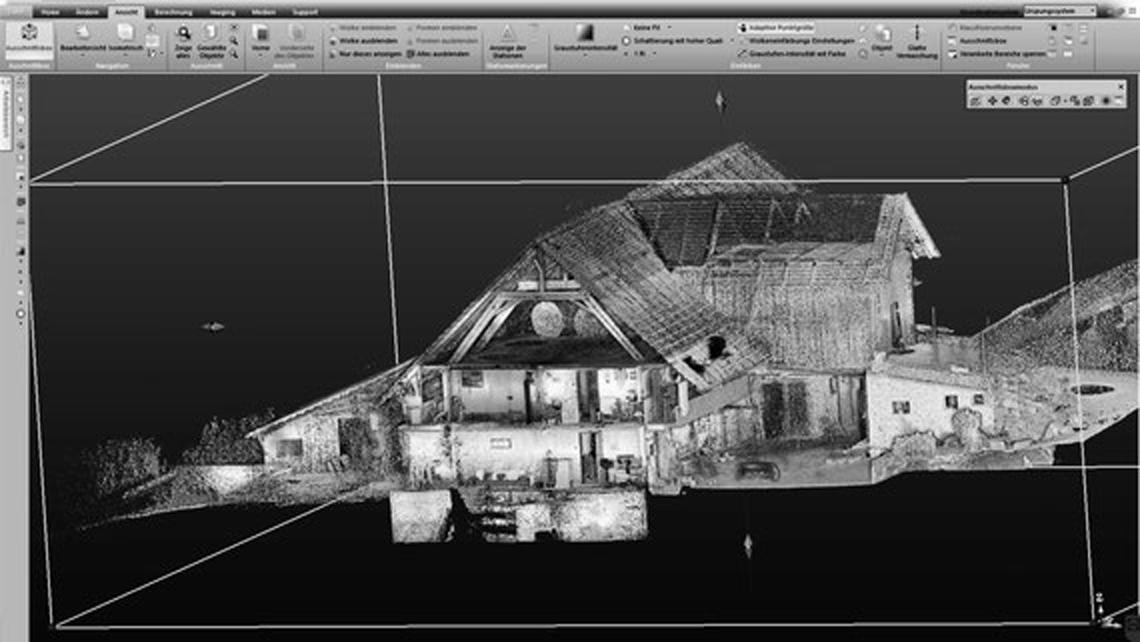This screenshot has height=642, width=1140.
Task: Open the Imaging ribbon tab
Action: tap(222, 11)
